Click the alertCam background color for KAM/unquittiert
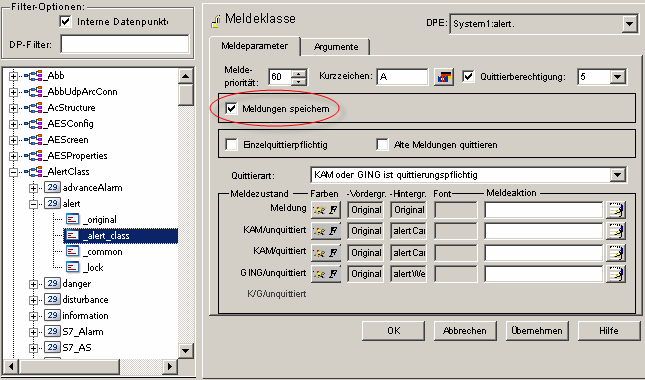The height and width of the screenshot is (380, 645). (408, 231)
